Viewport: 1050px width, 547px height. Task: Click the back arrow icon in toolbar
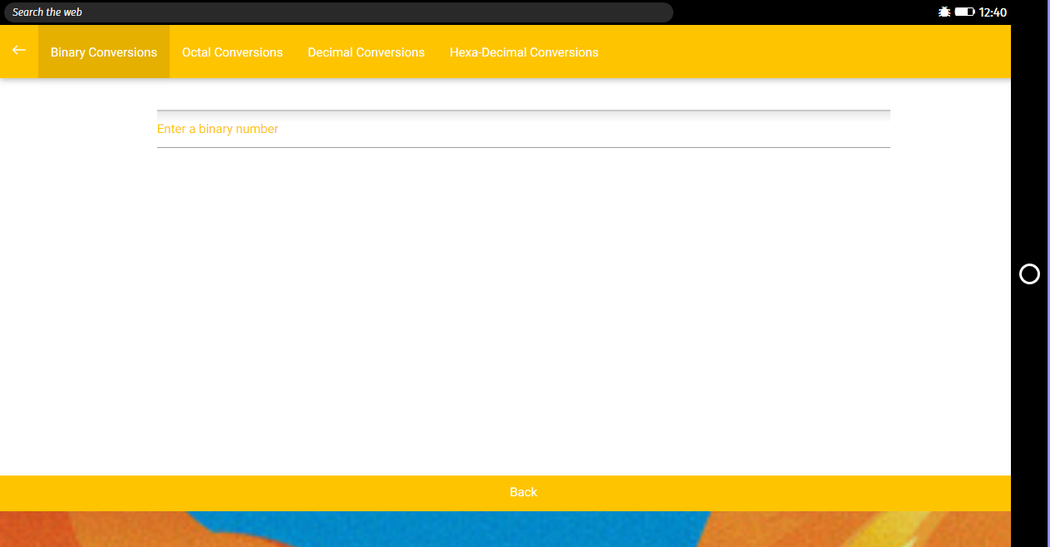[18, 51]
